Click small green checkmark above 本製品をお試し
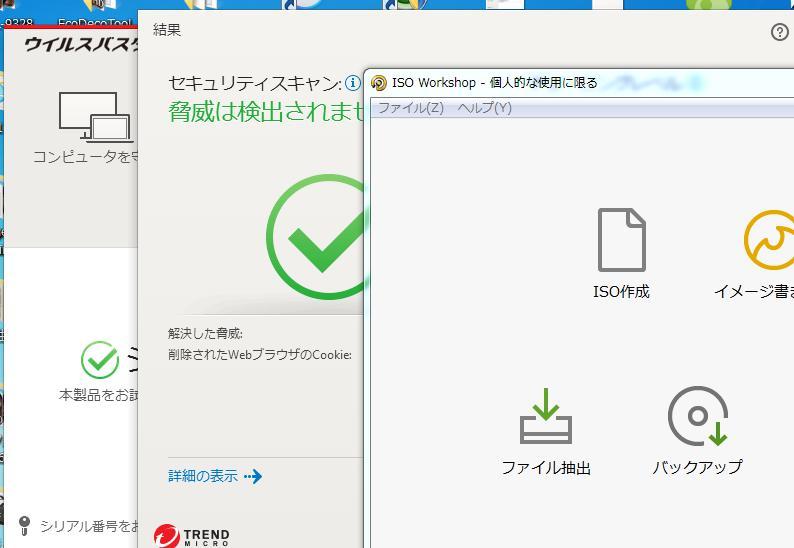Viewport: 794px width, 548px height. pyautogui.click(x=99, y=359)
